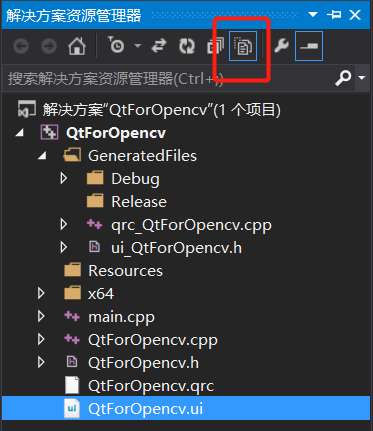
Task: Click the Solution Explorer search box
Action: tap(168, 79)
